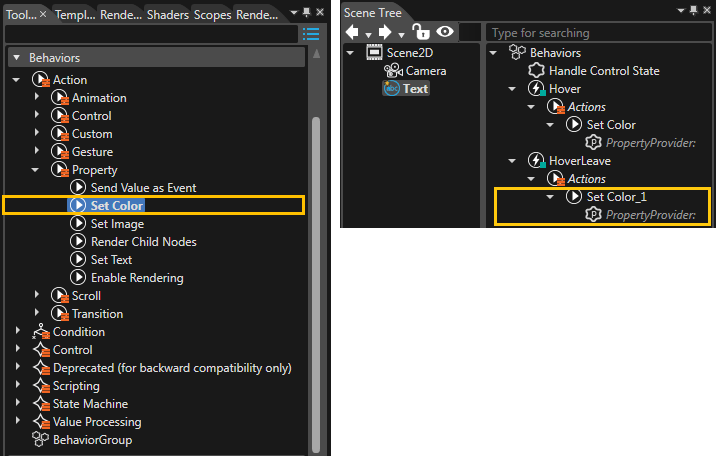
Task: Select Set Color_1 under HoverLeave
Action: tap(616, 197)
